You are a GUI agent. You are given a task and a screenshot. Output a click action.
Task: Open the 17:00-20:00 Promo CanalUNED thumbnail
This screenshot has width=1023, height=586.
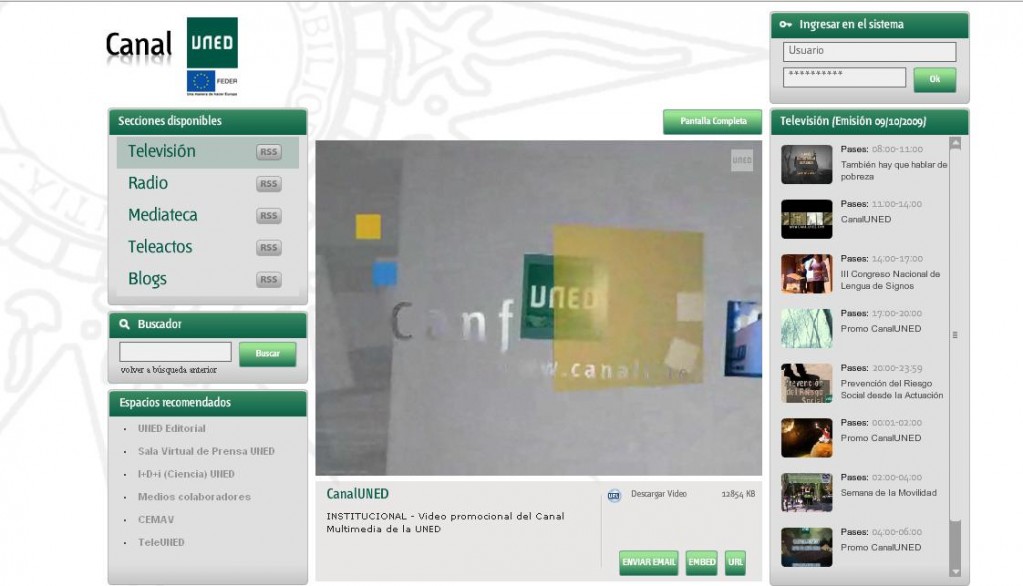coord(807,329)
